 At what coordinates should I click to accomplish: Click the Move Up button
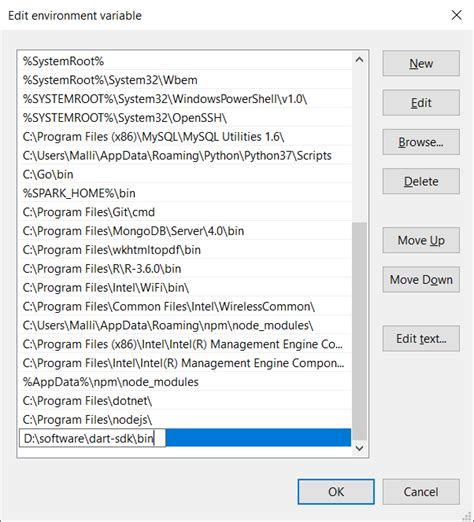point(421,240)
